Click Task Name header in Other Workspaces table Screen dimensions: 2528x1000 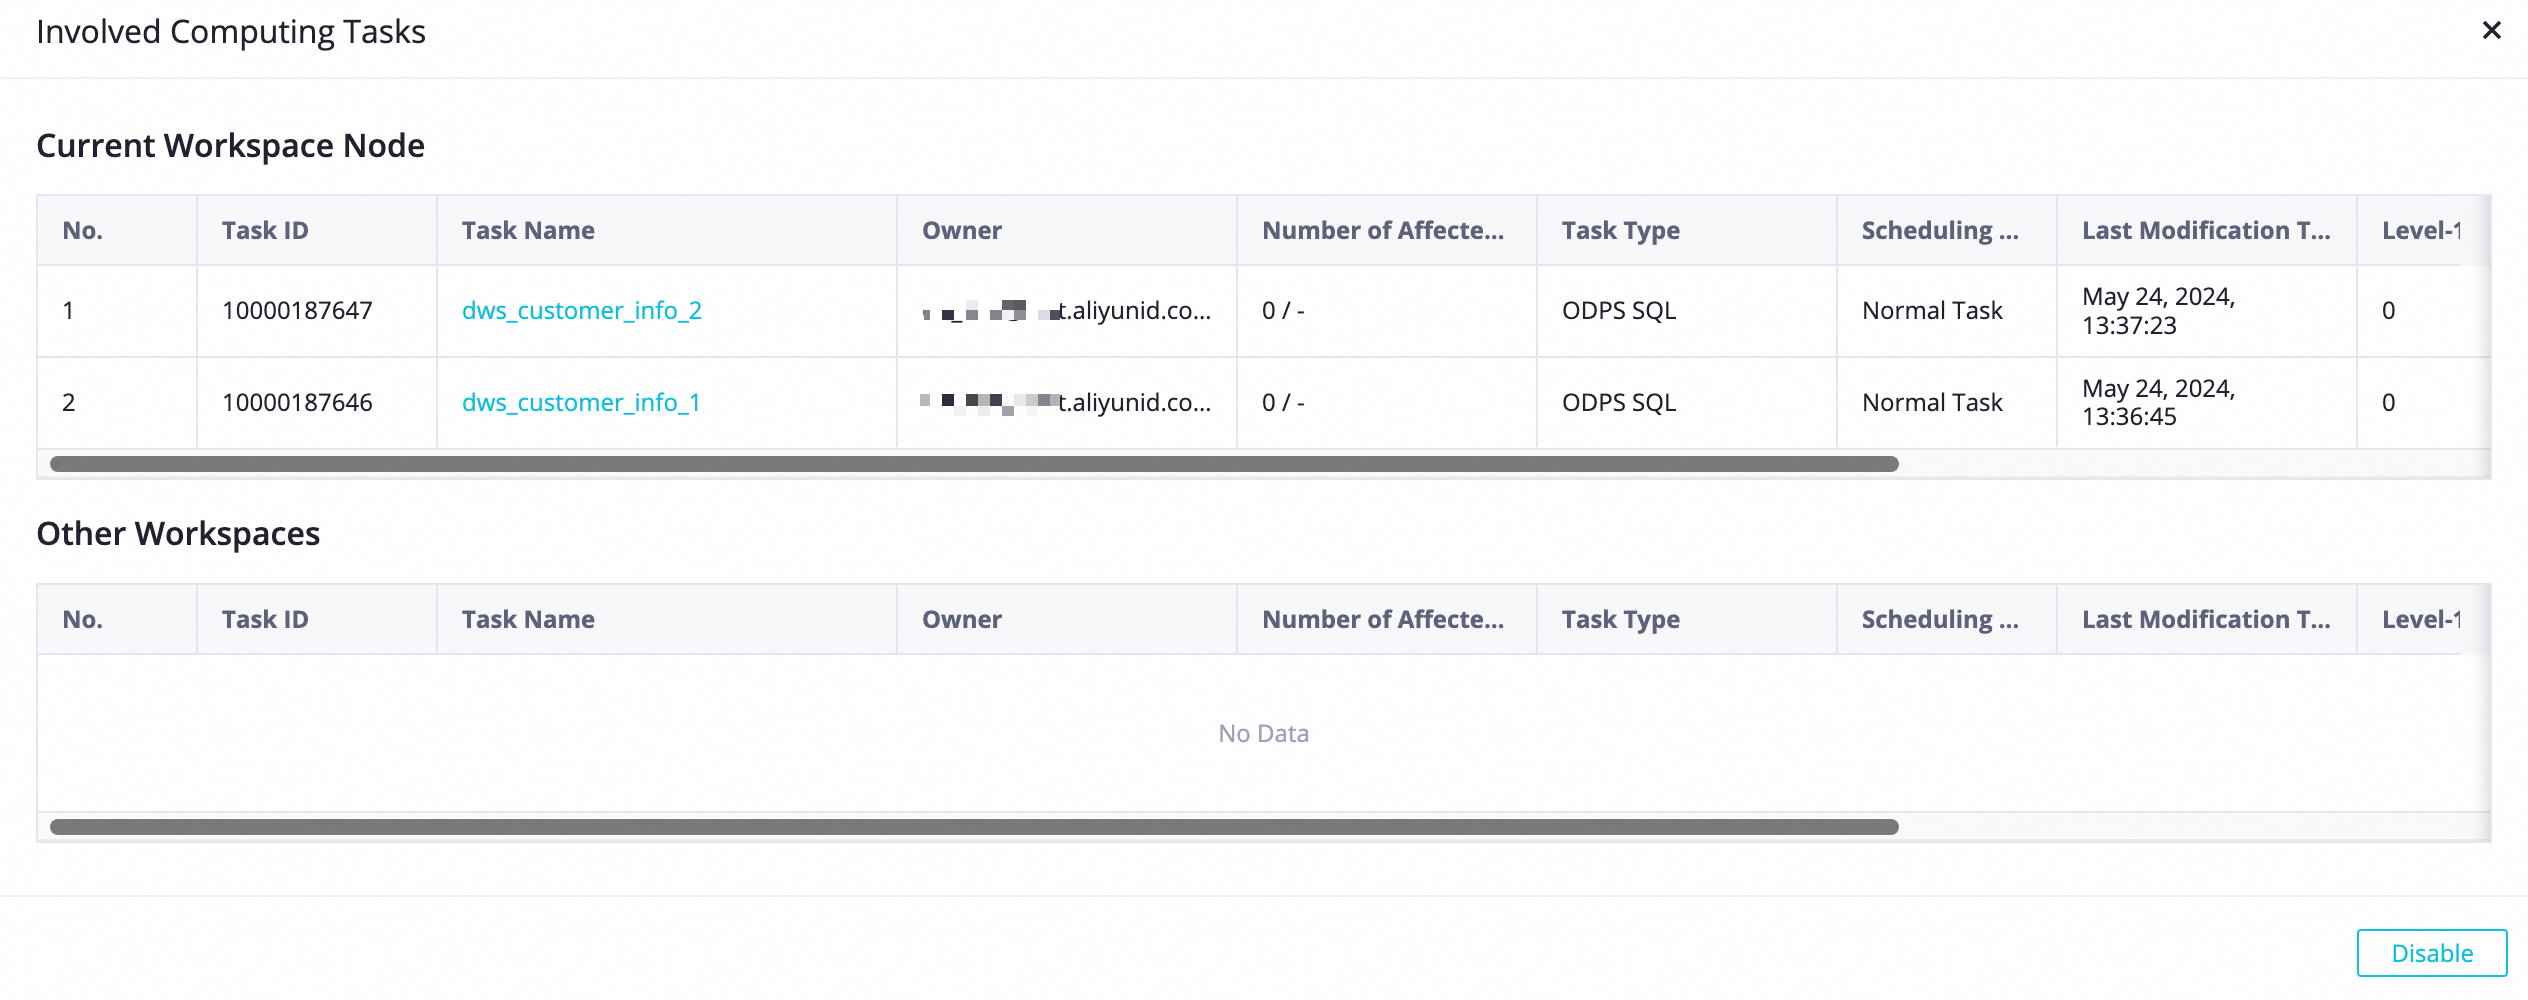click(528, 620)
